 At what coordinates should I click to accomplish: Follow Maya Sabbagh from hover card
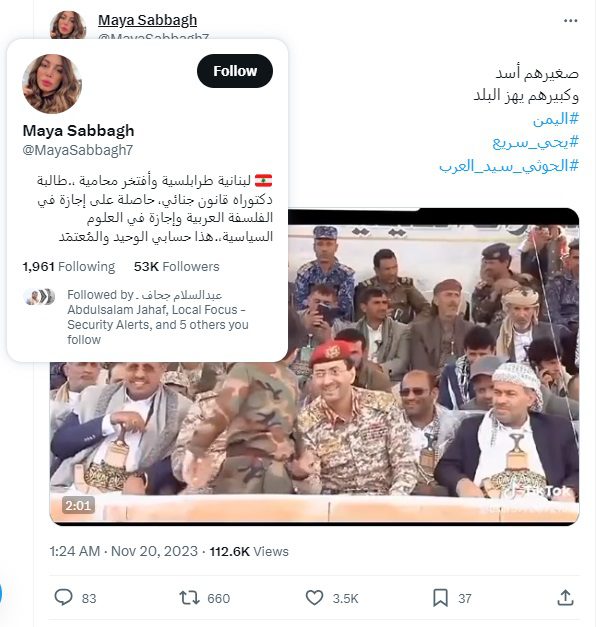(235, 71)
